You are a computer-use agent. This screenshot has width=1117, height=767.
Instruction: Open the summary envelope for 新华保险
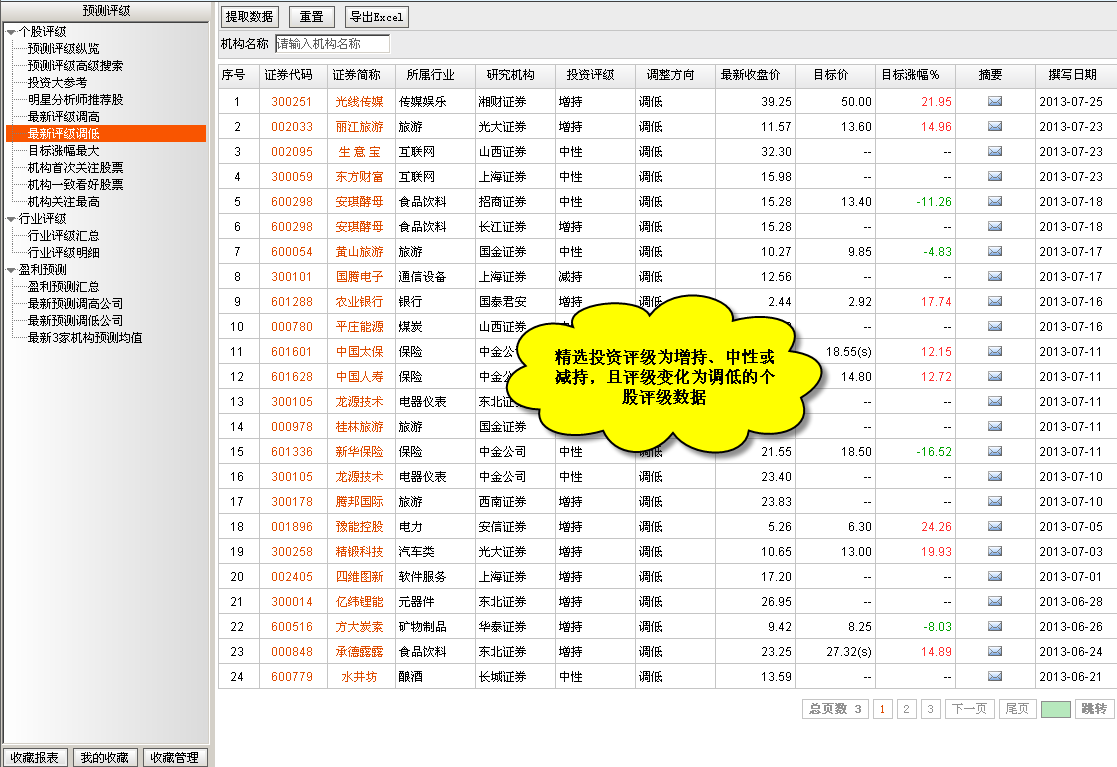coord(994,452)
